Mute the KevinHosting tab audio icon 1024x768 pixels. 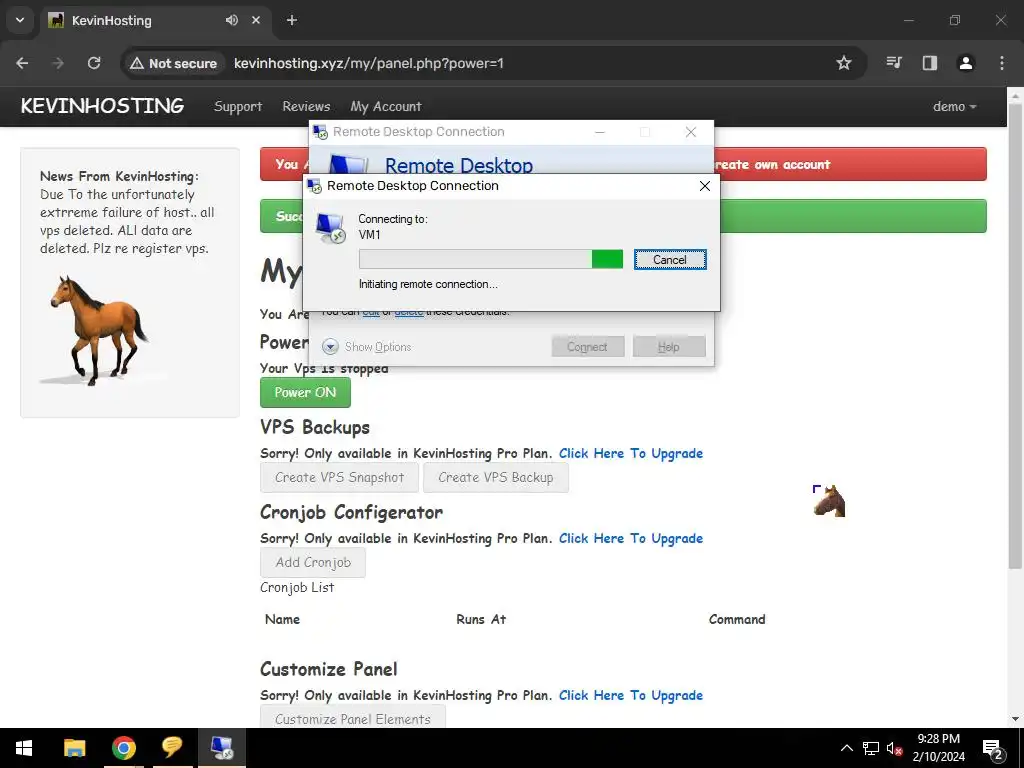(232, 20)
